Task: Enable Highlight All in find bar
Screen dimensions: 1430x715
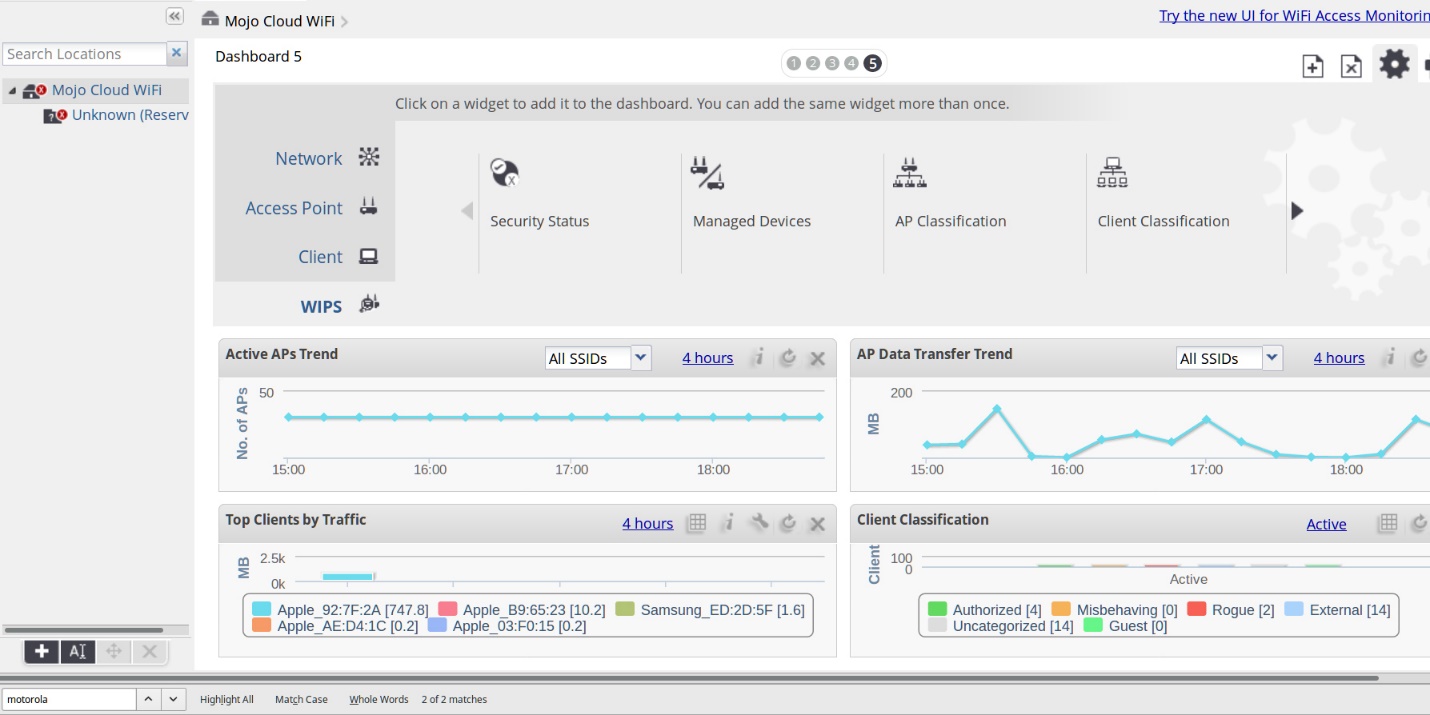Action: tap(225, 699)
